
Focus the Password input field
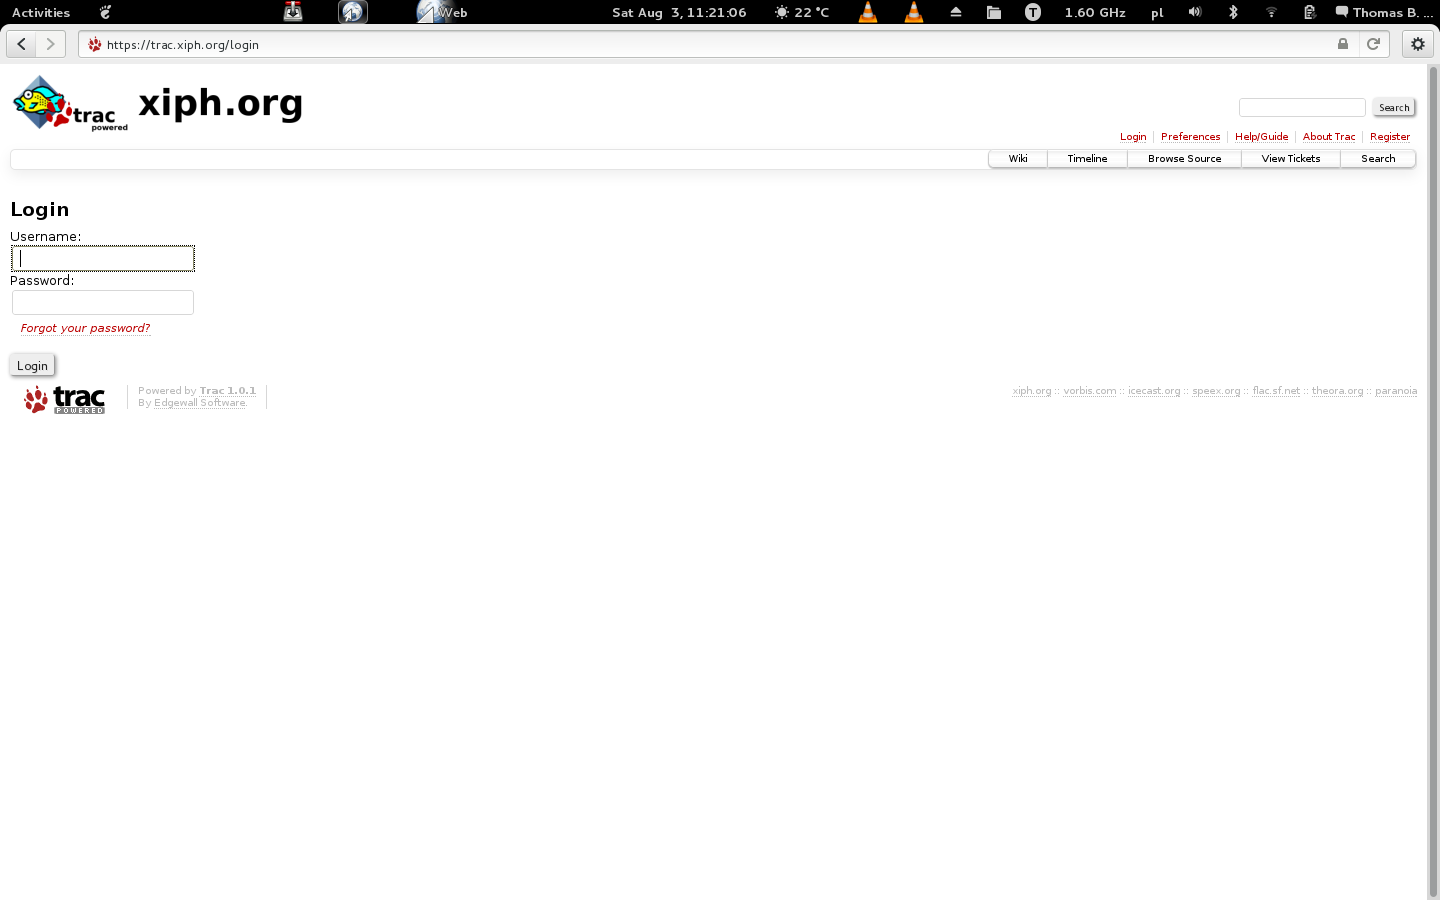103,303
